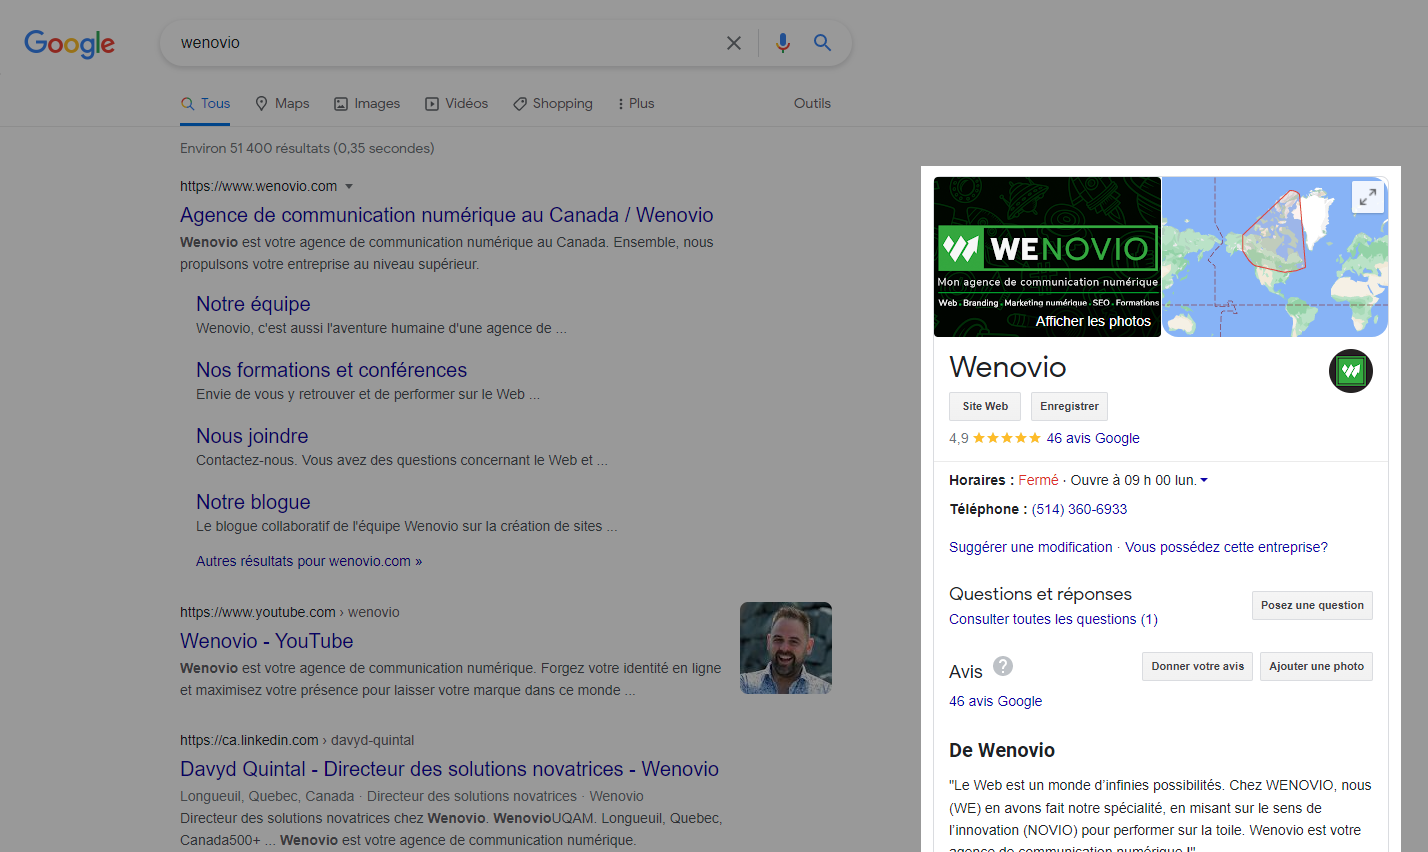Expand the map with the fullscreen icon
This screenshot has width=1428, height=852.
tap(1367, 196)
